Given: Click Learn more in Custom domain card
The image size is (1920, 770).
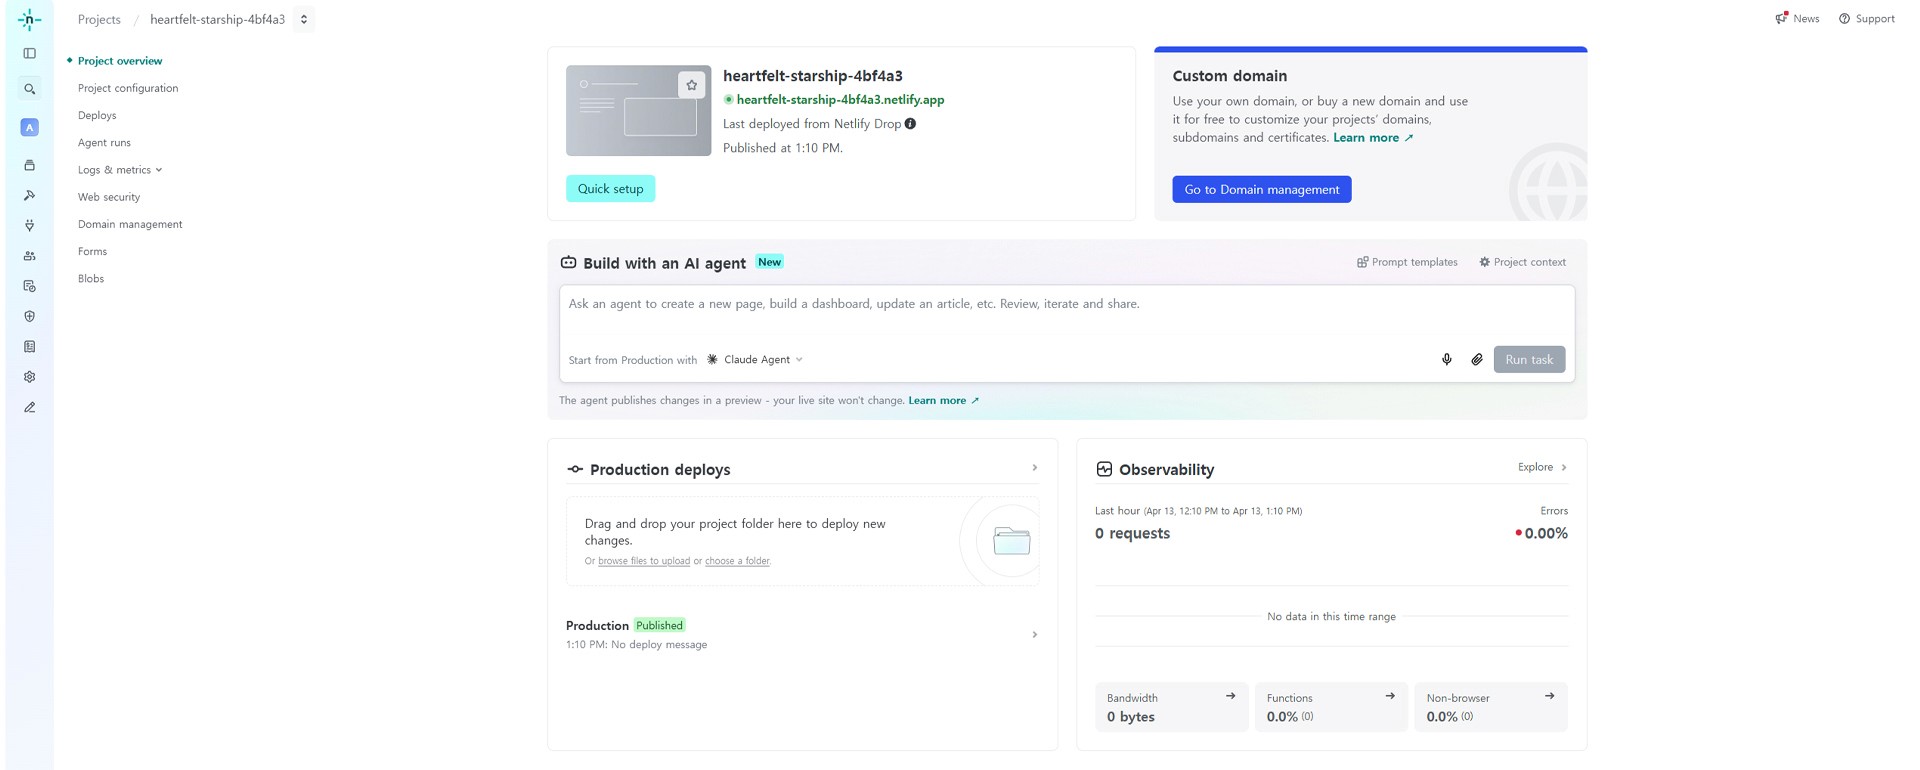Looking at the screenshot, I should [1373, 138].
